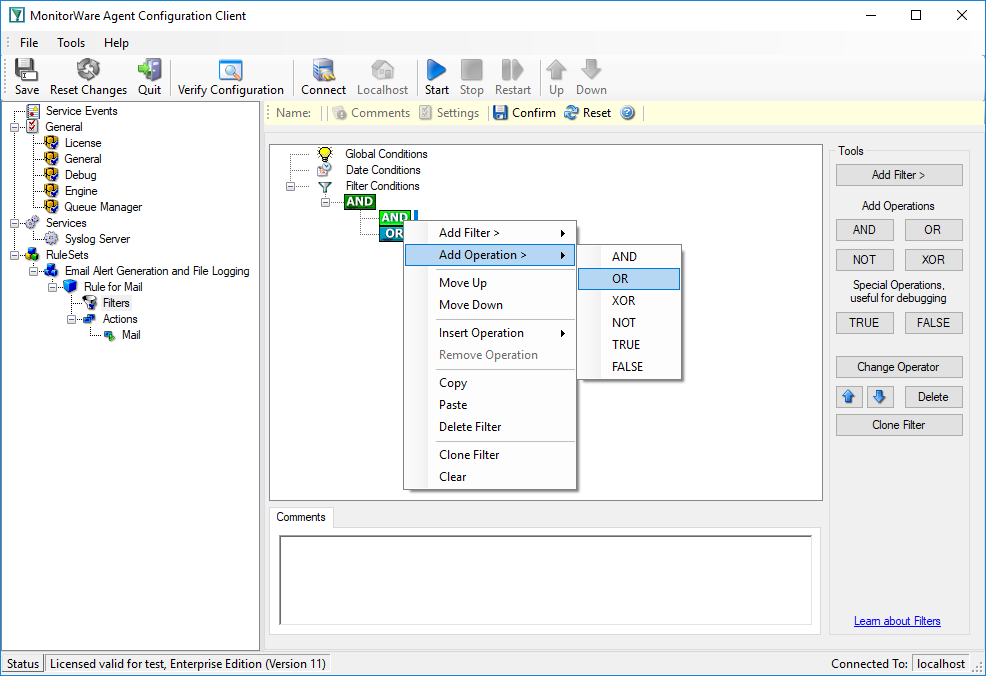Viewport: 986px width, 676px height.
Task: Click the AND button under Add Operations
Action: click(864, 230)
